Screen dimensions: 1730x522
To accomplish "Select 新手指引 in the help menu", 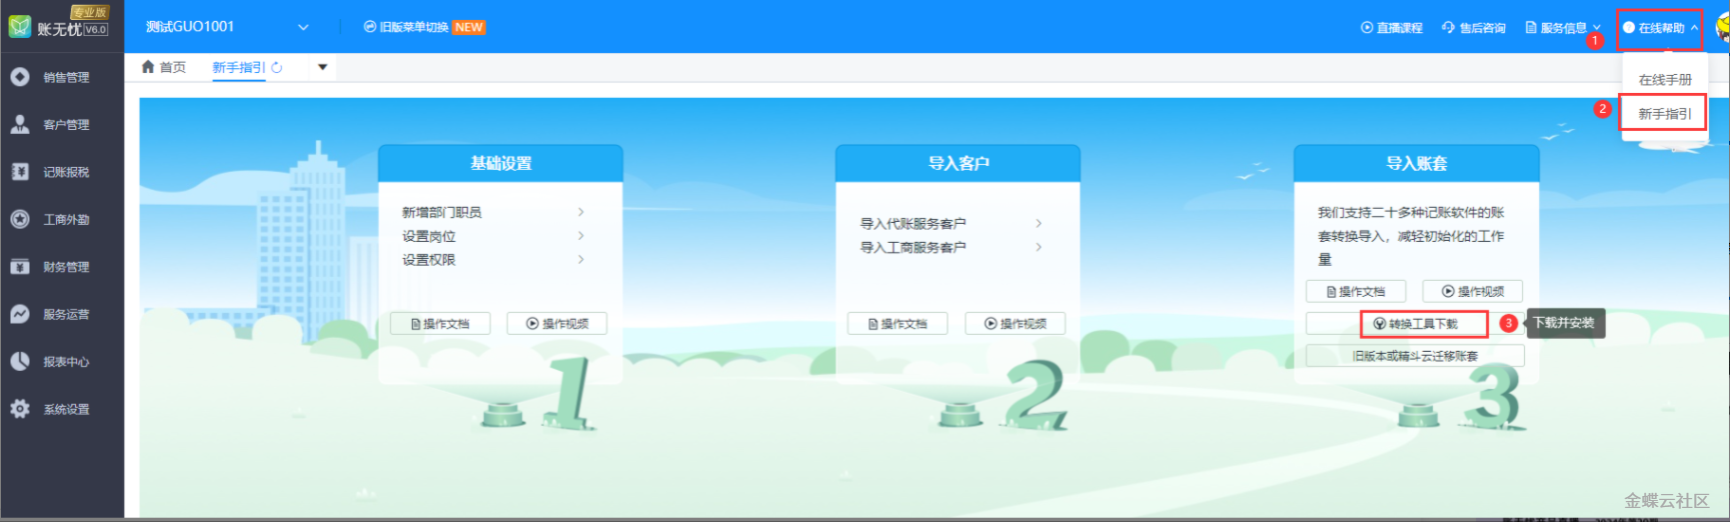I will tap(1664, 114).
